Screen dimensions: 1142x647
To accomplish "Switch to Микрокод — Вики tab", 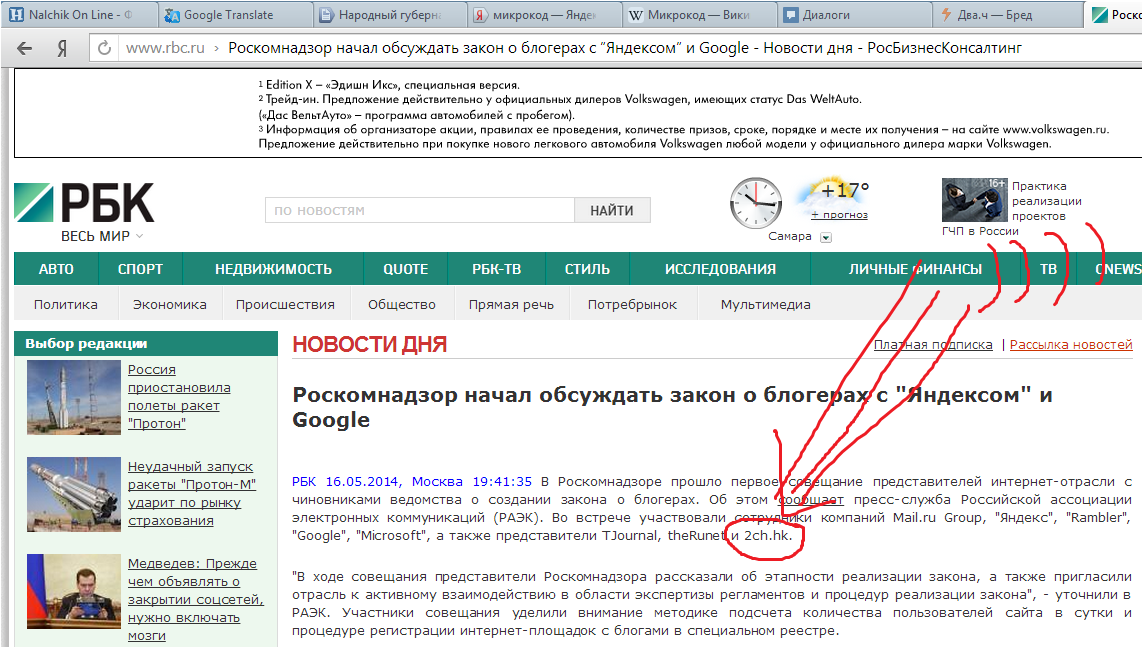I will pos(699,15).
